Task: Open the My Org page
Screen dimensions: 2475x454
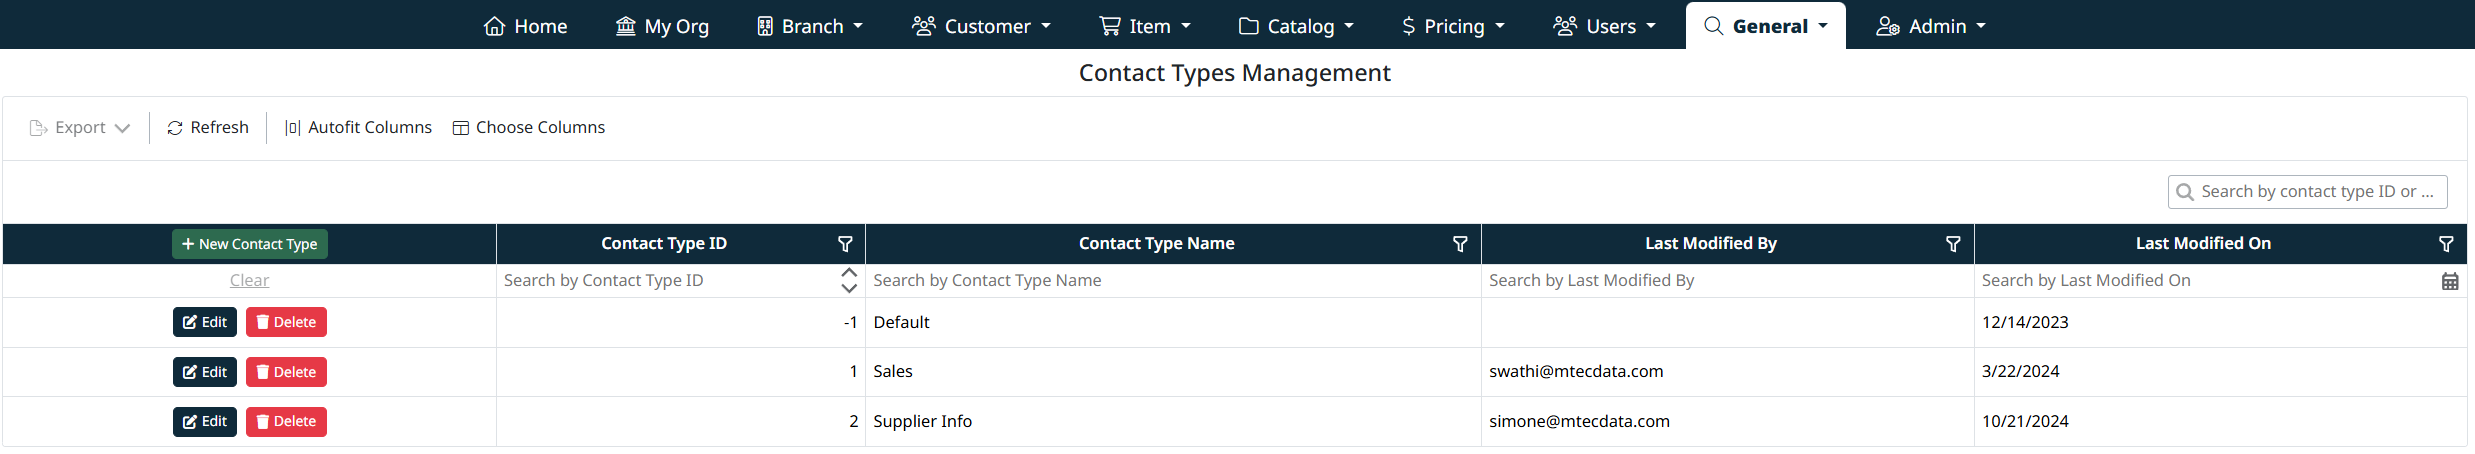Action: 662,26
